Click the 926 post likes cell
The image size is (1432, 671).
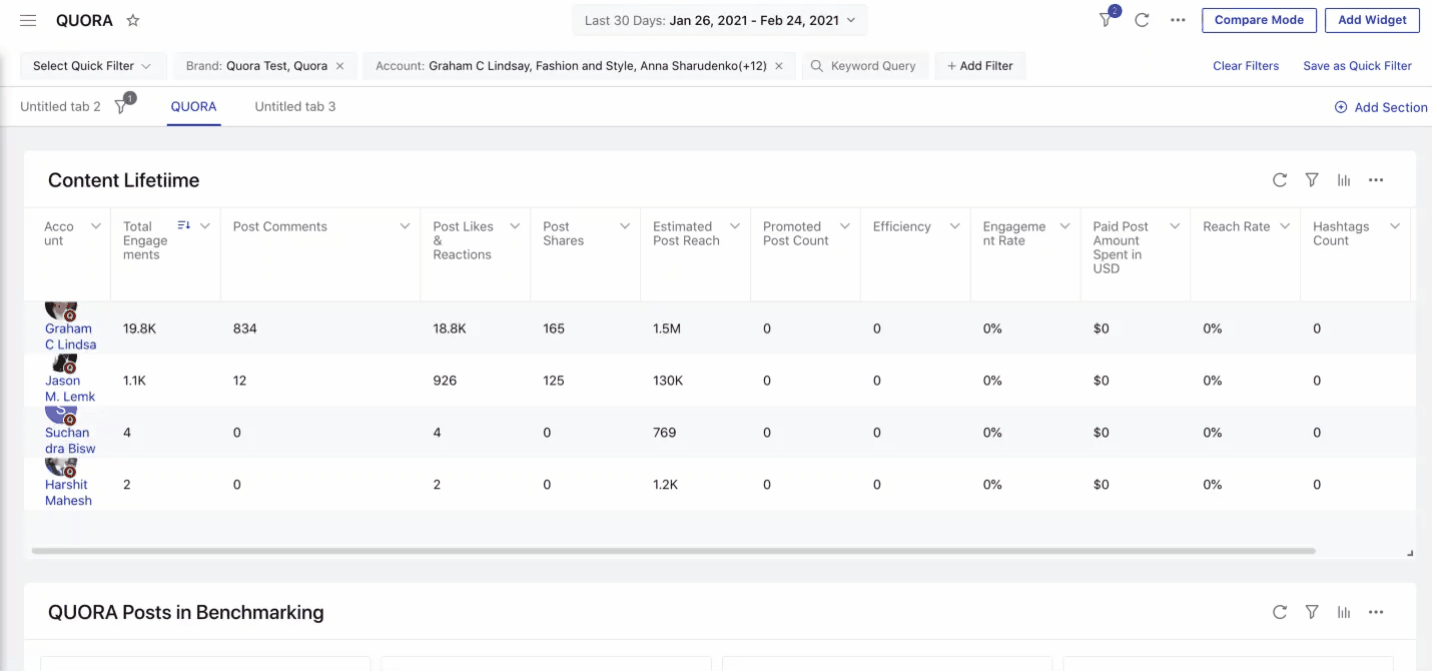pyautogui.click(x=445, y=380)
